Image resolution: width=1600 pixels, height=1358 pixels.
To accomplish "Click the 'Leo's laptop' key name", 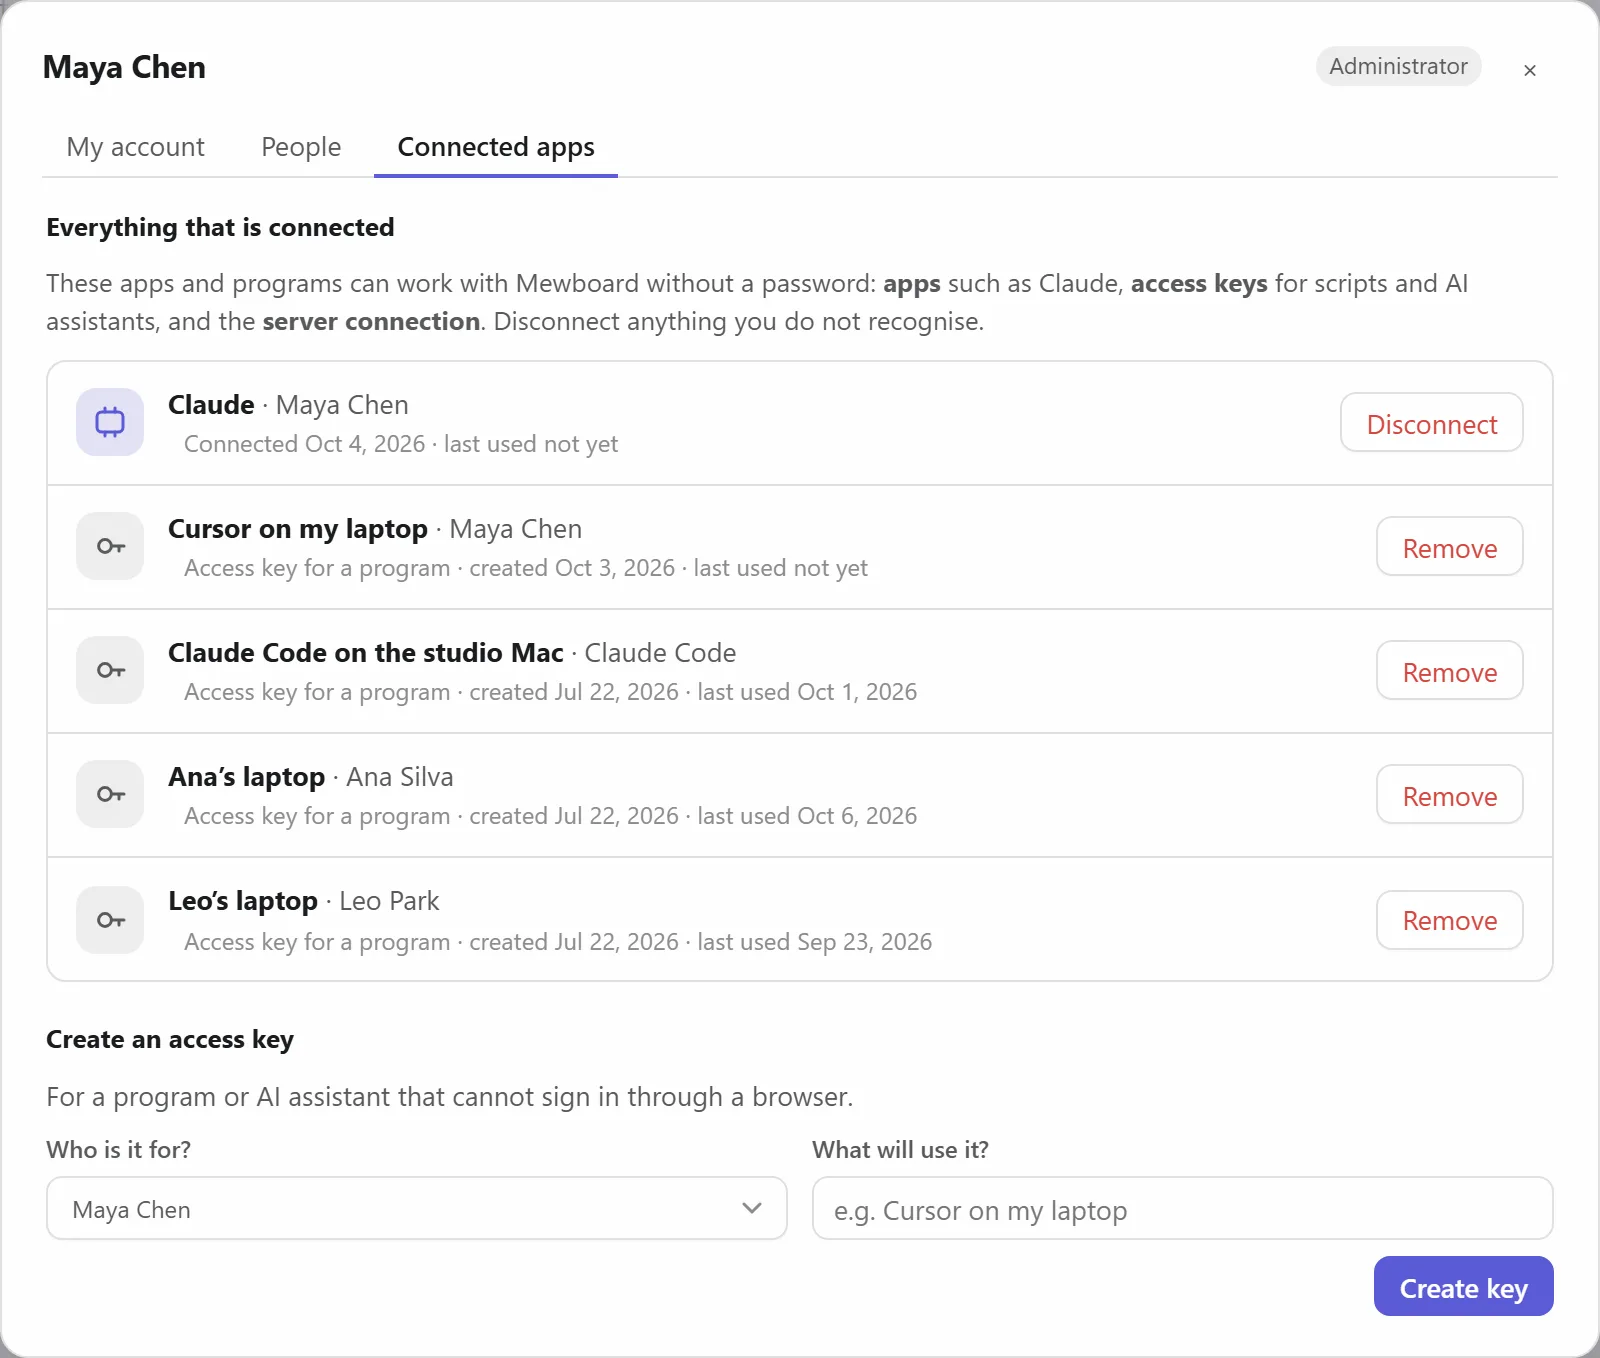I will [x=243, y=901].
